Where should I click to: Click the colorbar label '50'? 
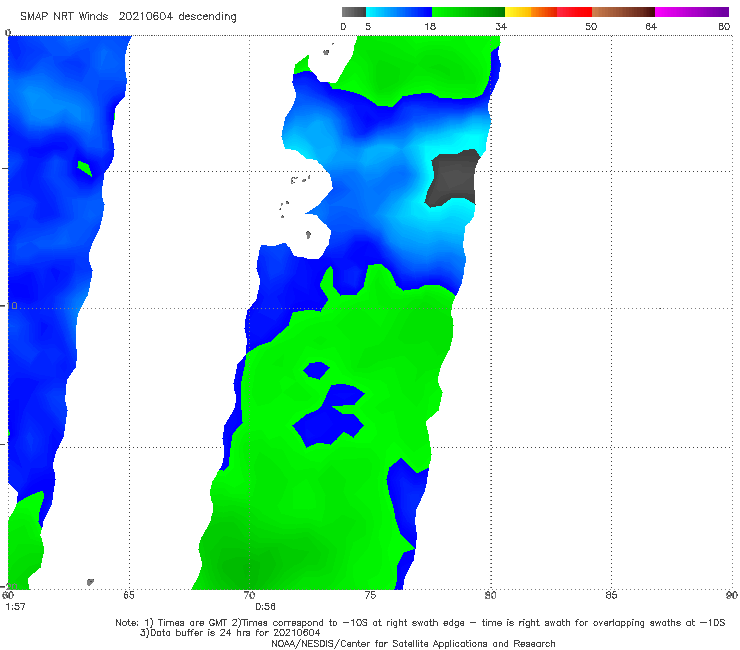pyautogui.click(x=591, y=27)
